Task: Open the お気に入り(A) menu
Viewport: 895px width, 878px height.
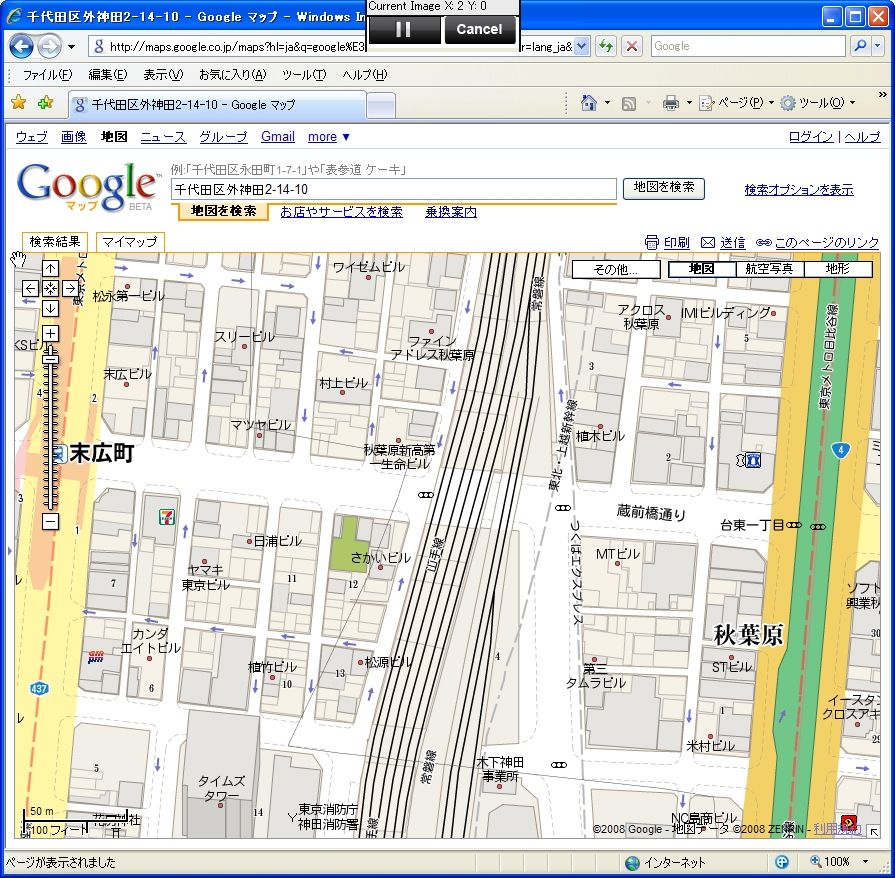Action: (x=233, y=75)
